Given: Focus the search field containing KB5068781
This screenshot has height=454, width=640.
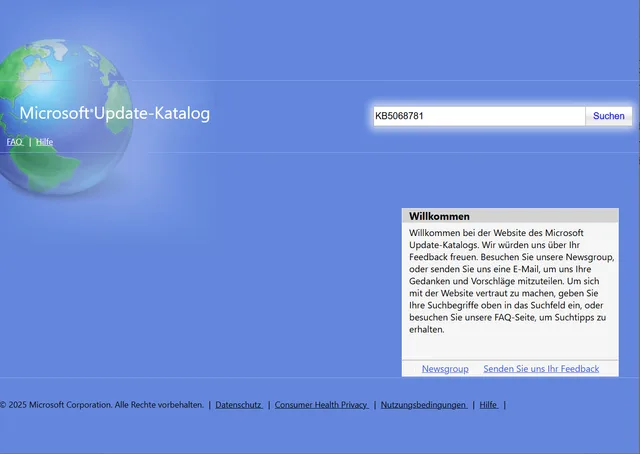Looking at the screenshot, I should tap(479, 116).
